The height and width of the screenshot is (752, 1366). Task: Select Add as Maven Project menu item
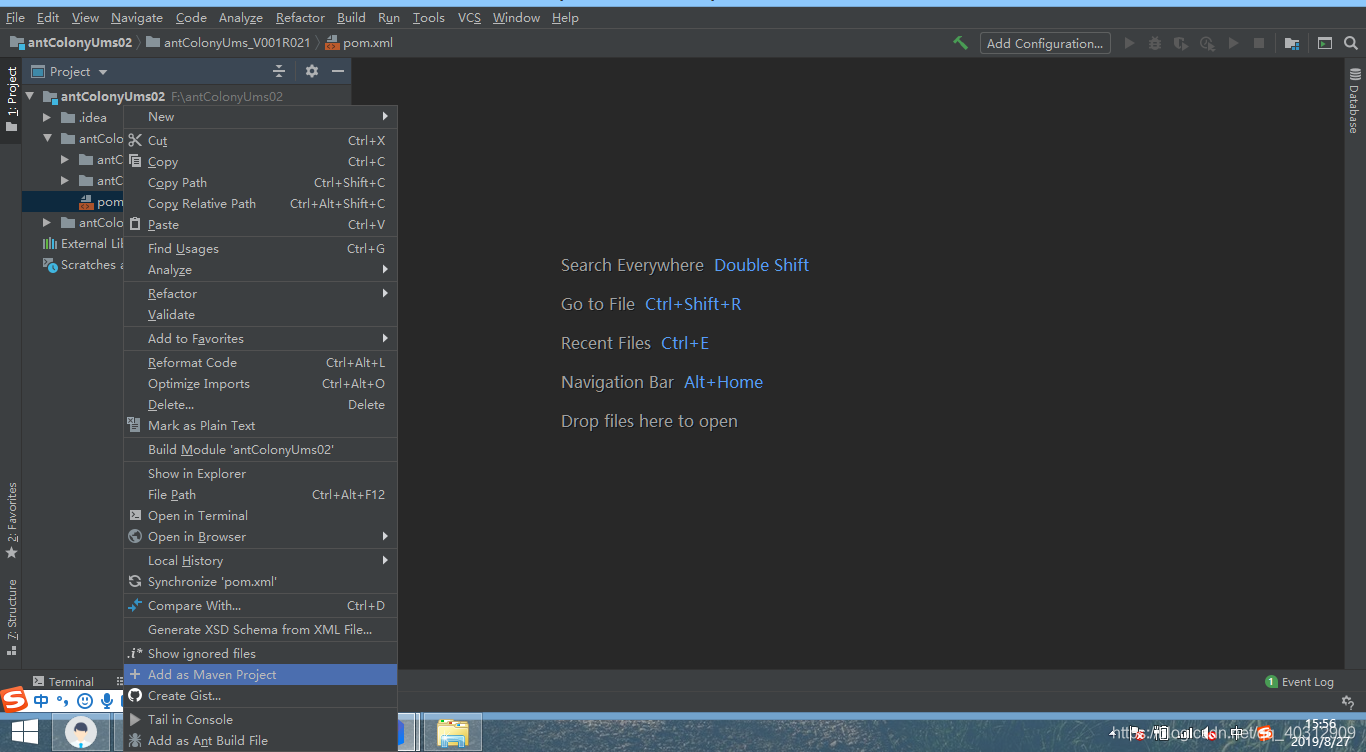260,674
